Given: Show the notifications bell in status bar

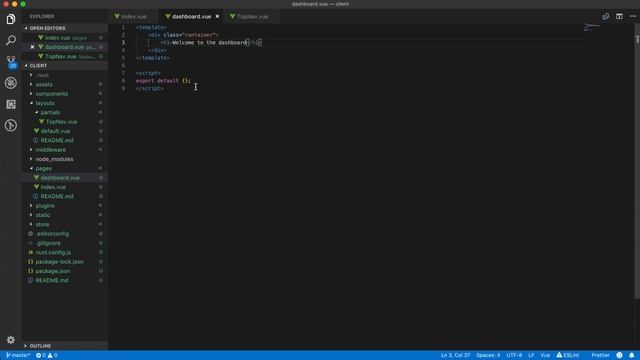Looking at the screenshot, I should pyautogui.click(x=631, y=355).
